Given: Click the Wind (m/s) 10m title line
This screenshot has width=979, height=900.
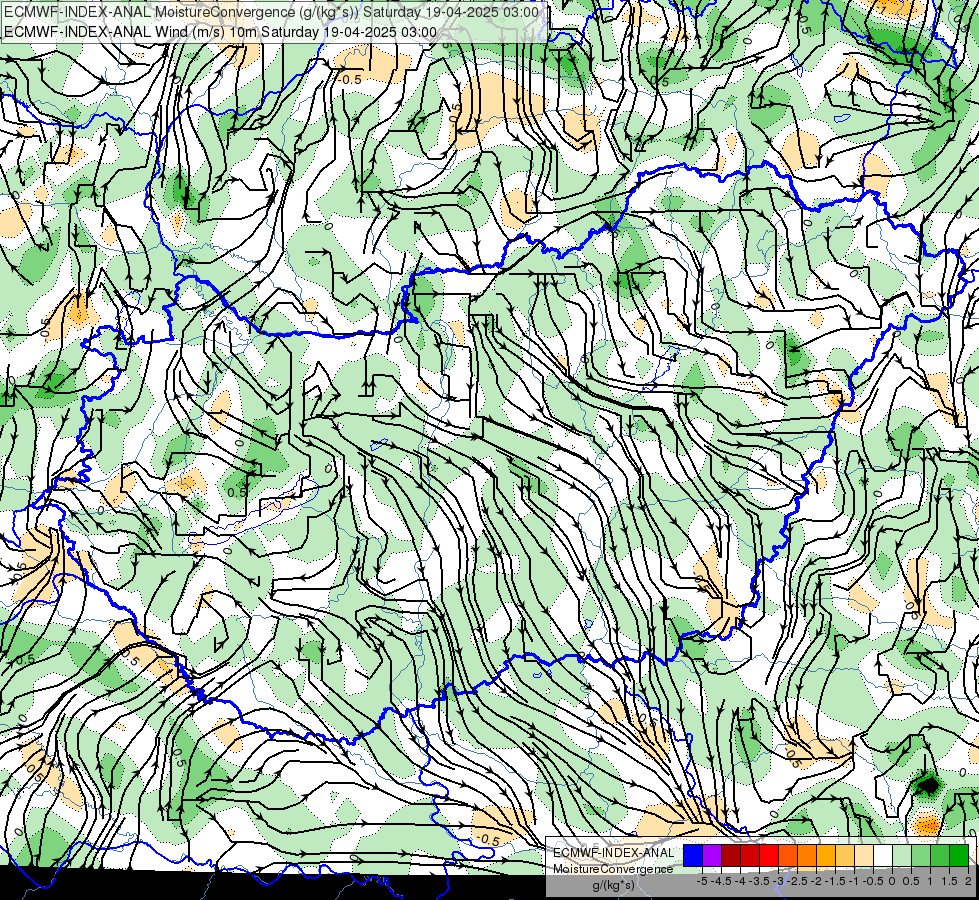Looking at the screenshot, I should 220,32.
